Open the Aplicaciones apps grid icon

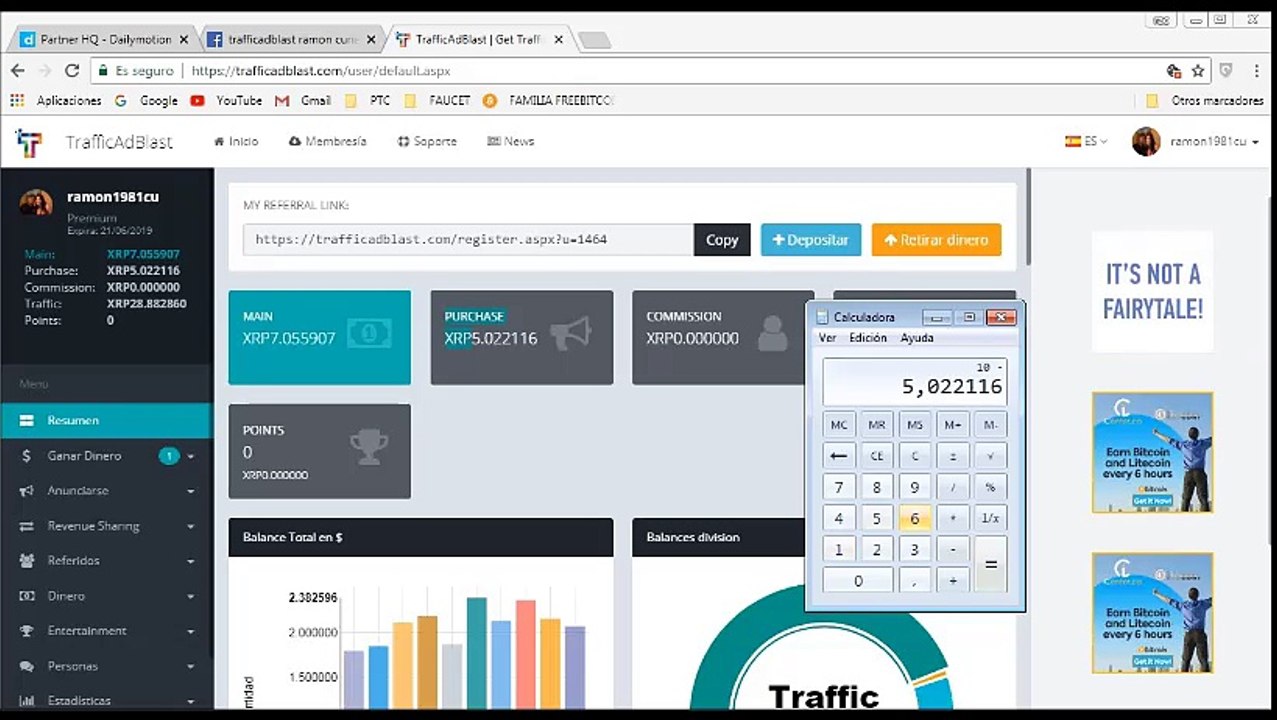17,100
